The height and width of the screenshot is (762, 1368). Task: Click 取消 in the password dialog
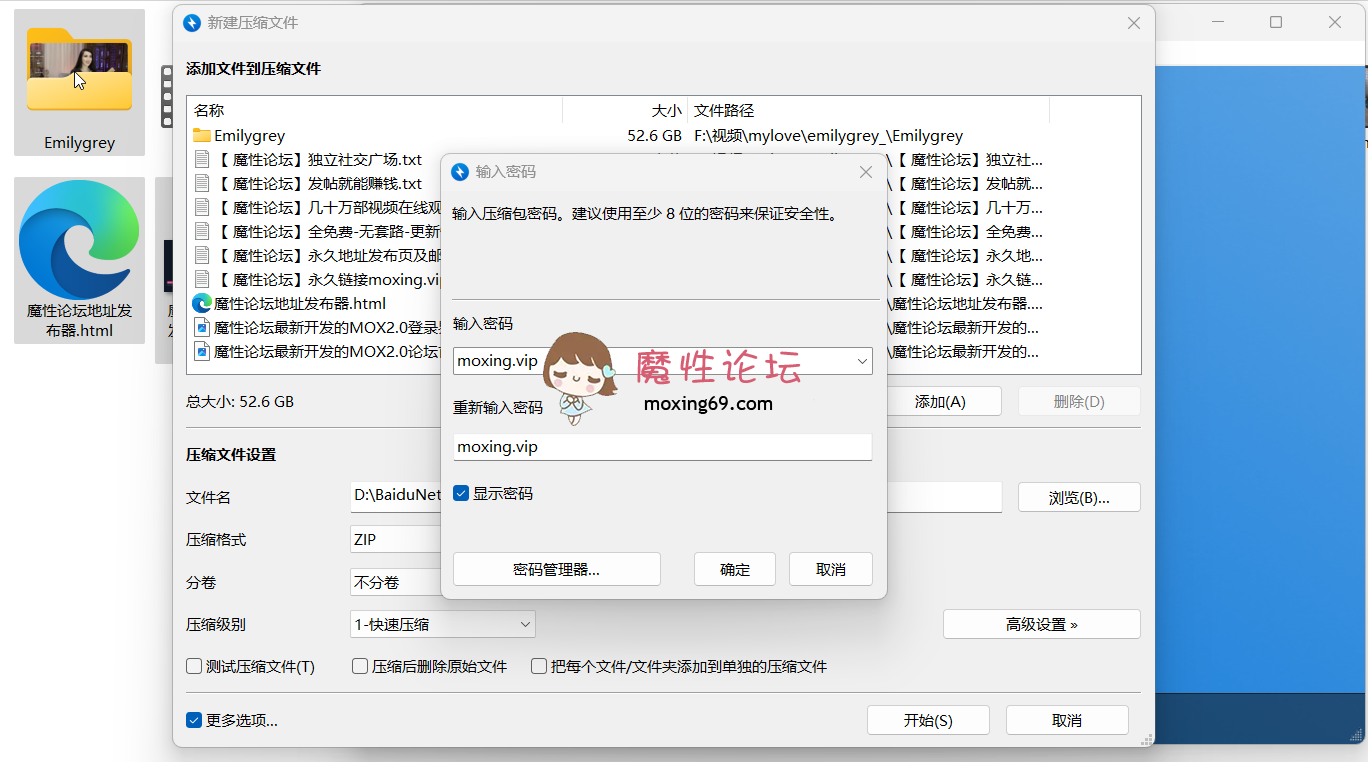pos(831,569)
